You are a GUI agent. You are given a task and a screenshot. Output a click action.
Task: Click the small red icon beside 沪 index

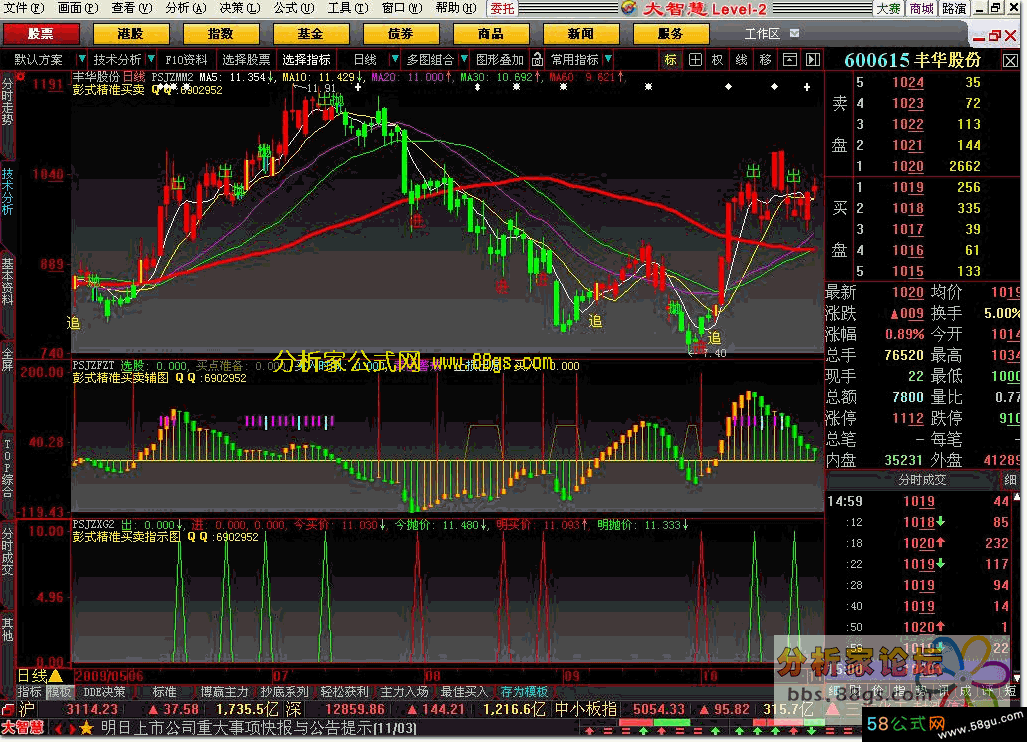pos(8,709)
